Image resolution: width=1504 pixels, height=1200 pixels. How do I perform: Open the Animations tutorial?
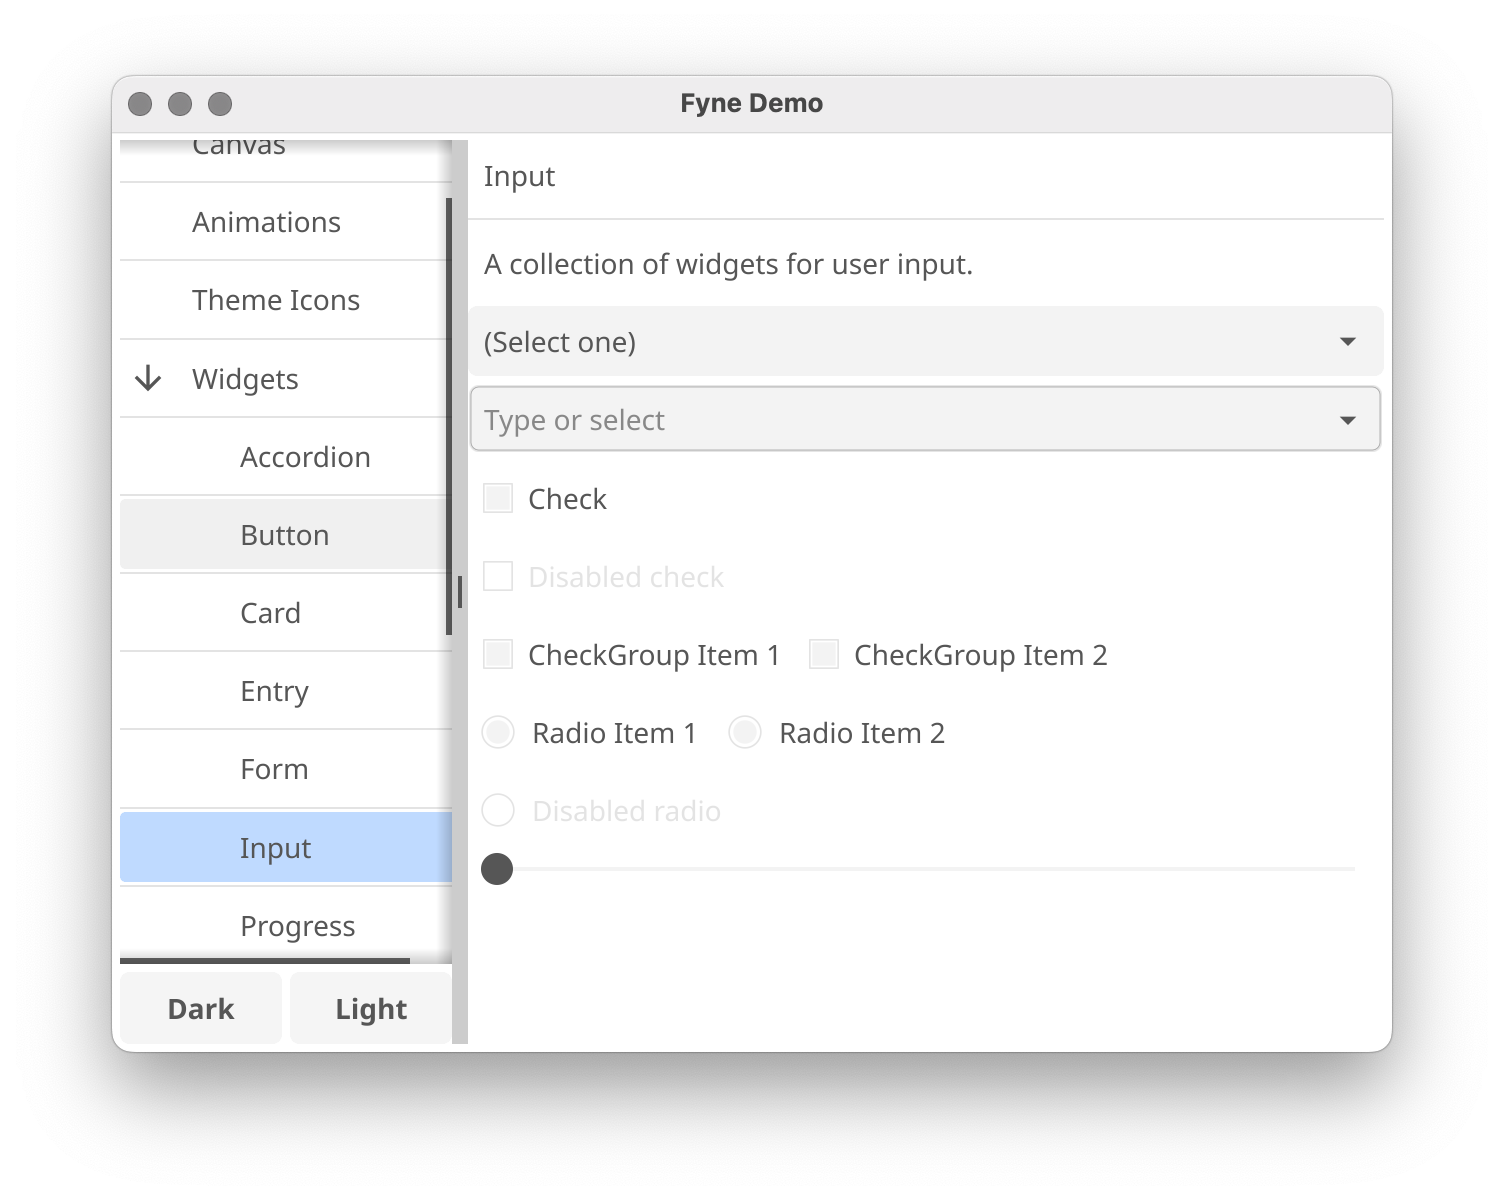286,222
